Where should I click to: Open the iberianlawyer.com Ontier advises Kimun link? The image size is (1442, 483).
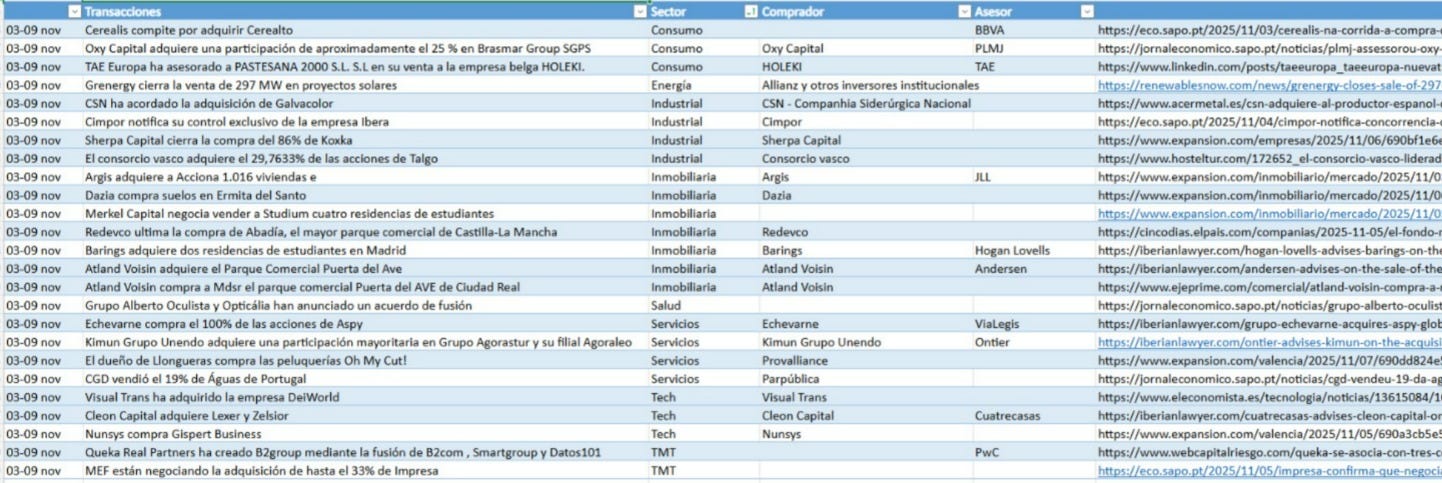1269,342
